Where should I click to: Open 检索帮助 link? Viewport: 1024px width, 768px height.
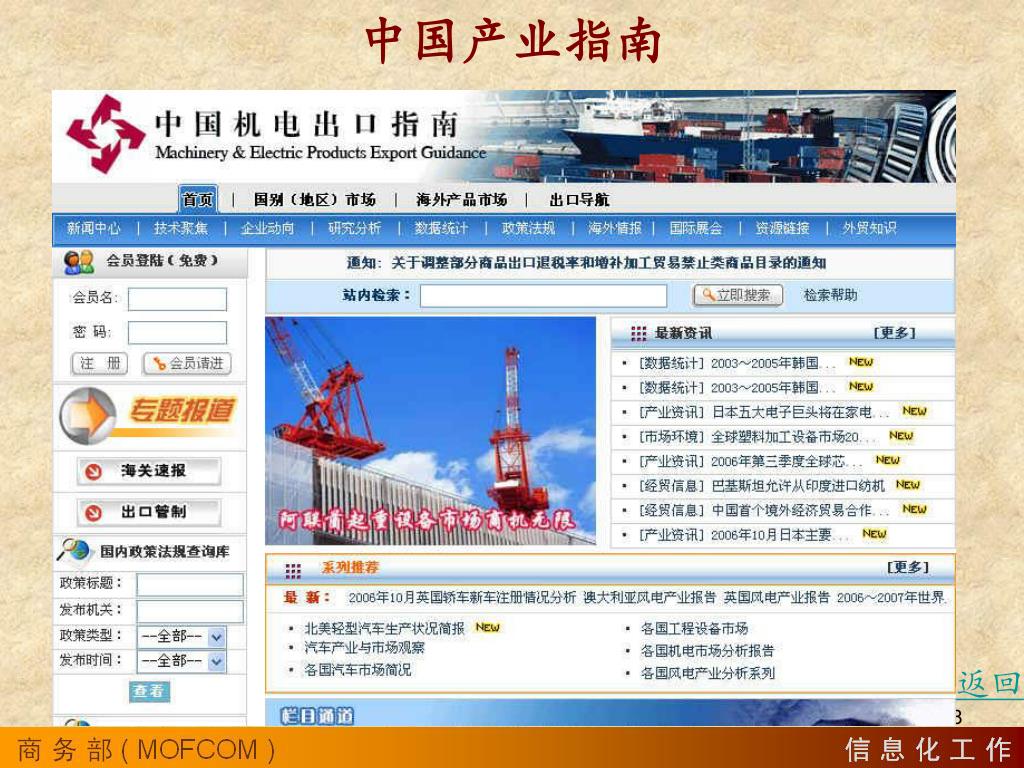pyautogui.click(x=830, y=295)
